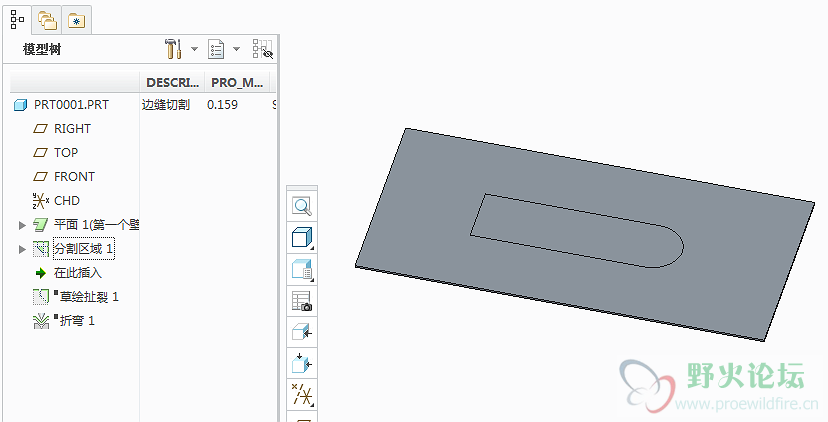
Task: Expand the 平面 1 feature node
Action: [x=22, y=225]
